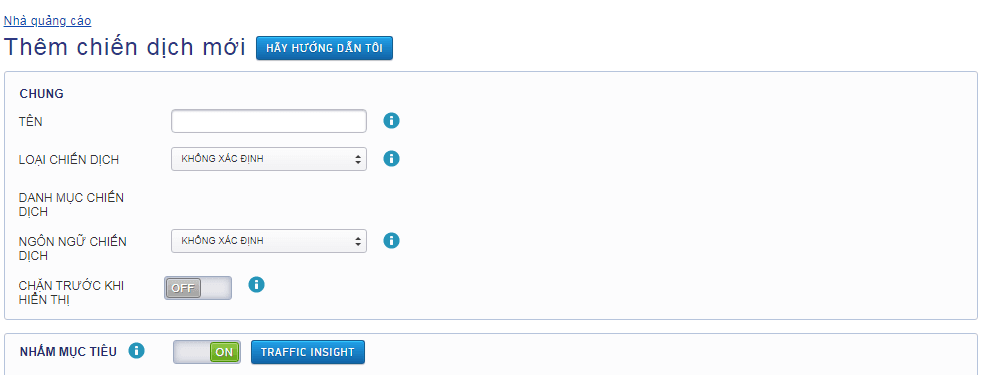983x375 pixels.
Task: Click the Thêm chiến dịch mới heading
Action: point(125,47)
